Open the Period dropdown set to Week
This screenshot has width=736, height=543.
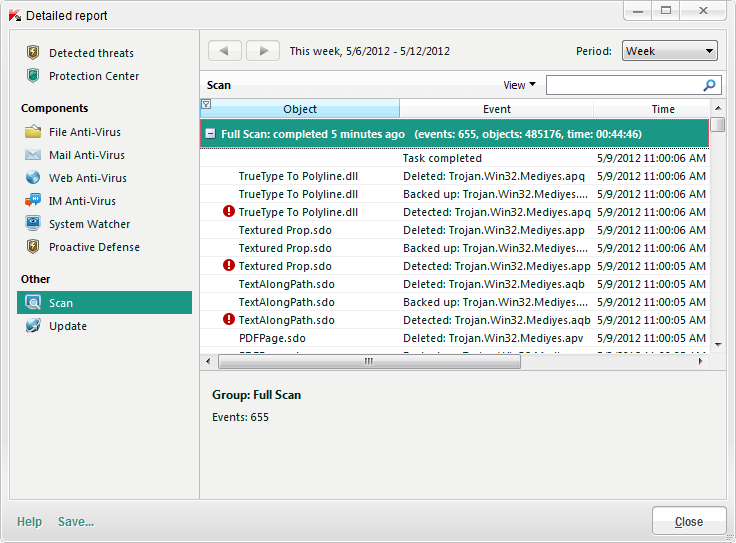[x=669, y=51]
